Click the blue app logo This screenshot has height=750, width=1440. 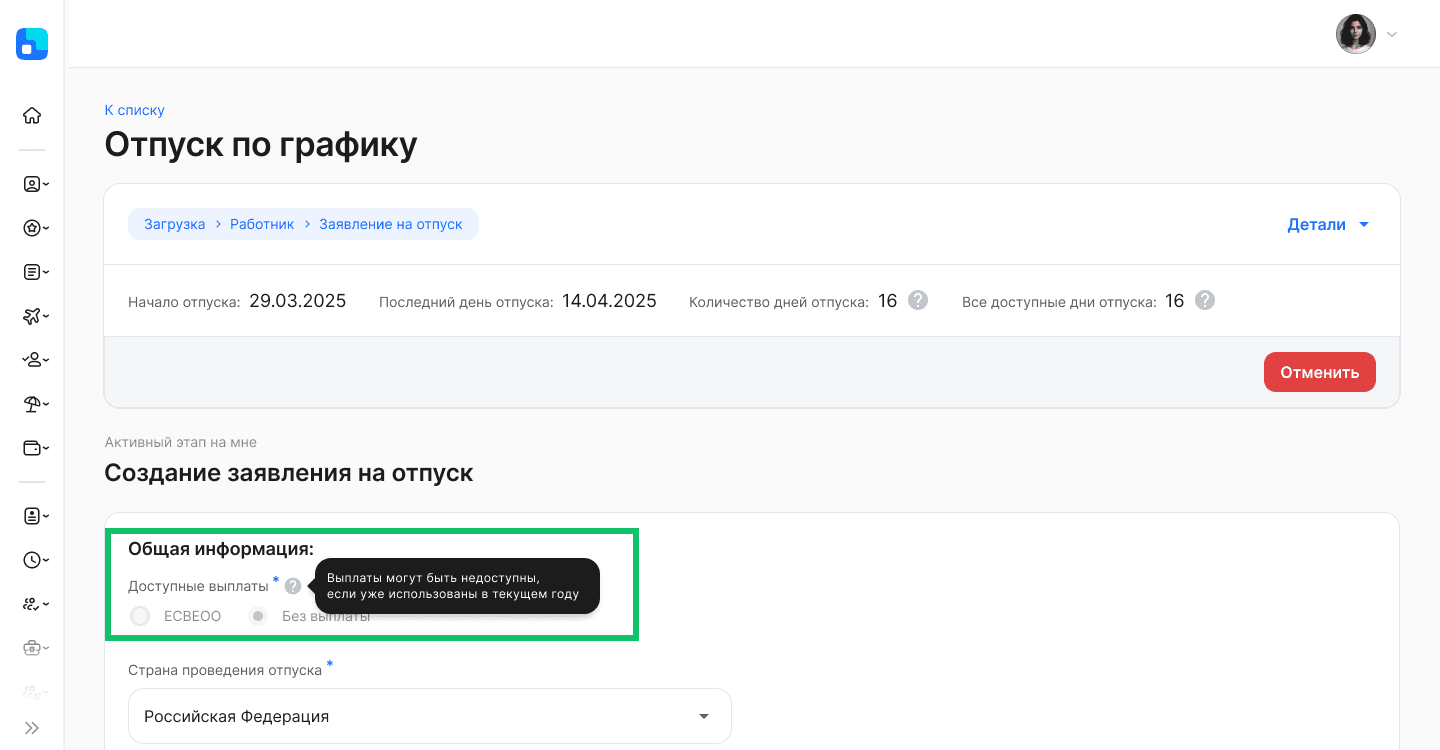pyautogui.click(x=32, y=44)
